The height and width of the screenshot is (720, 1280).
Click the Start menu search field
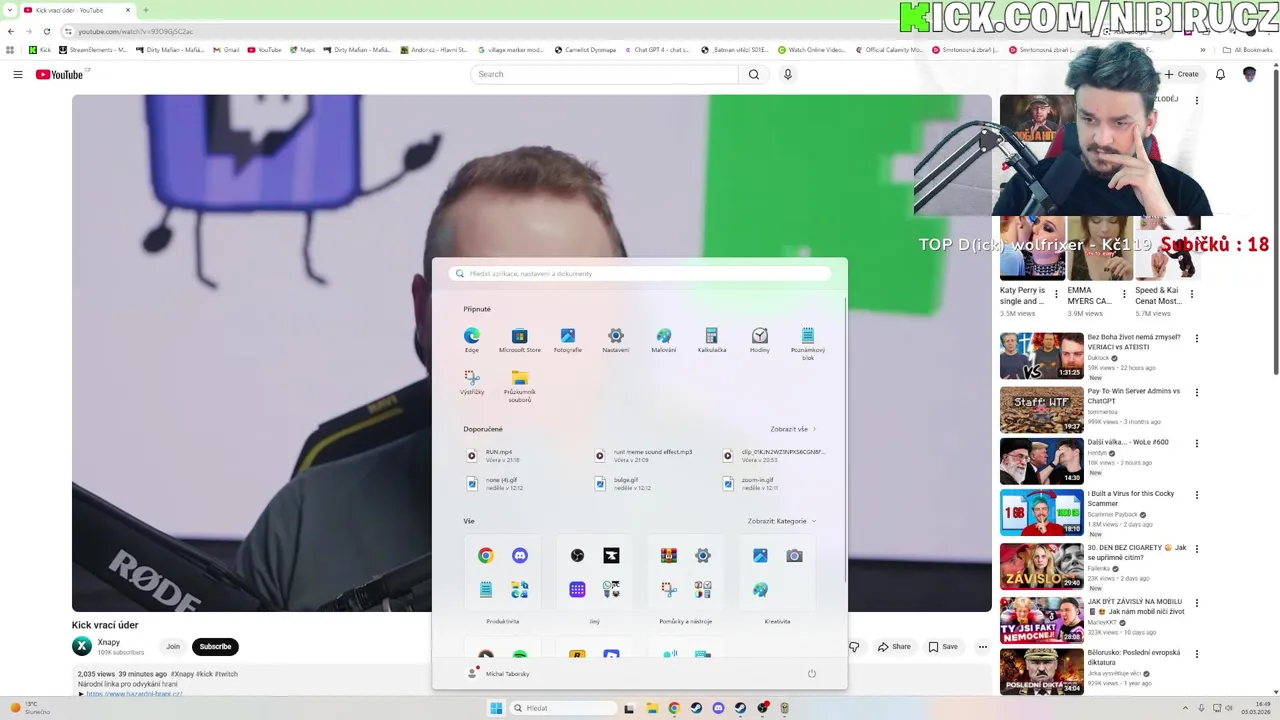tap(640, 273)
